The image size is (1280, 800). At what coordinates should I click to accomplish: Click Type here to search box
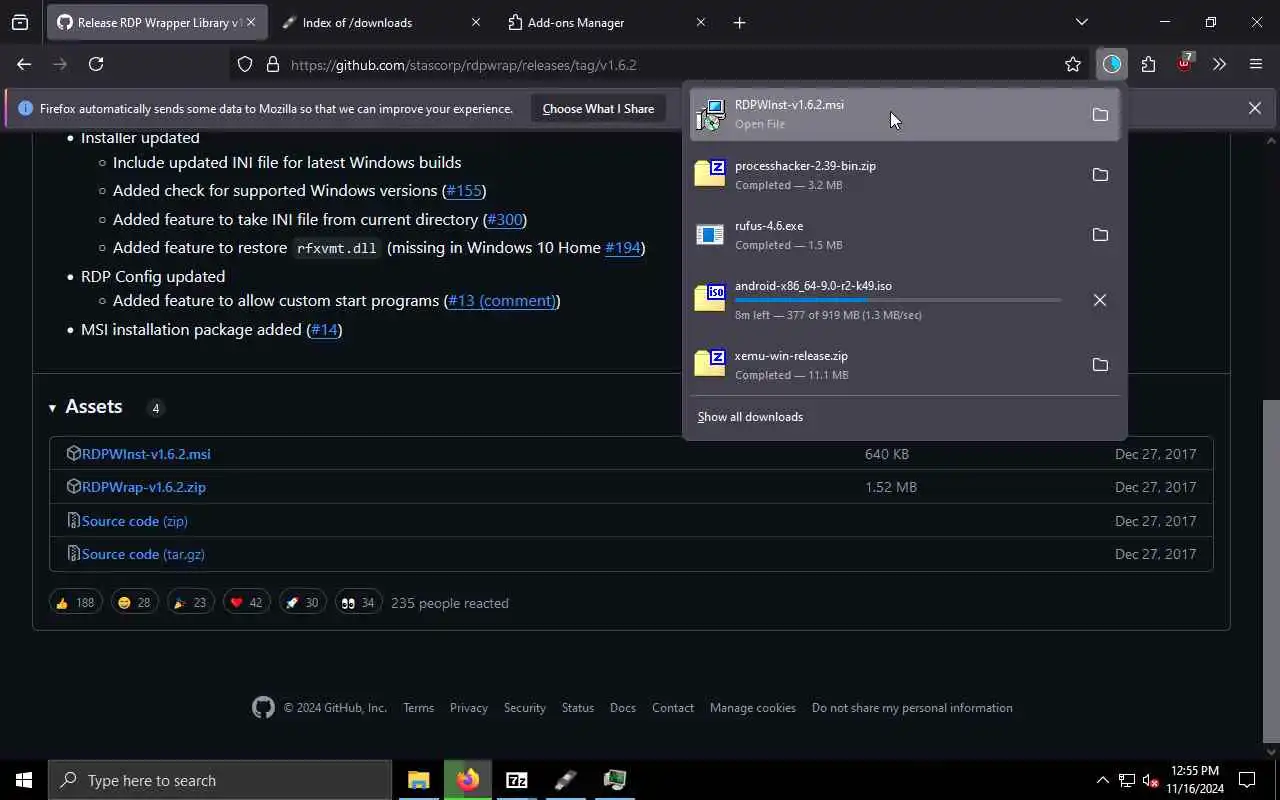[x=220, y=780]
